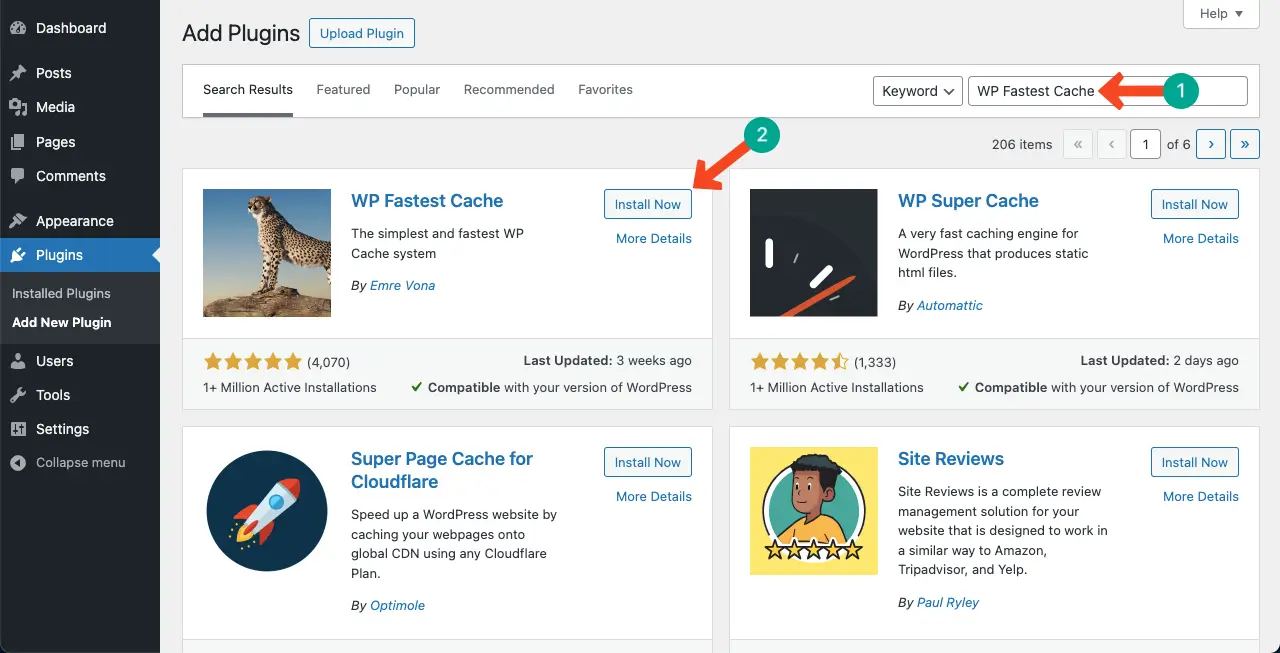Click "Last Updated: 3 weeks ago" text
The height and width of the screenshot is (653, 1280).
[x=607, y=361]
